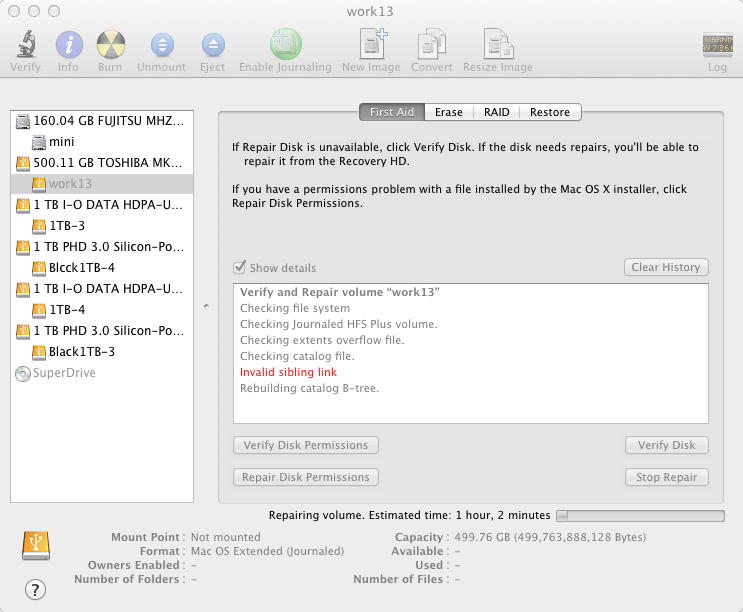
Task: Toggle the Show details checkbox
Action: 240,268
